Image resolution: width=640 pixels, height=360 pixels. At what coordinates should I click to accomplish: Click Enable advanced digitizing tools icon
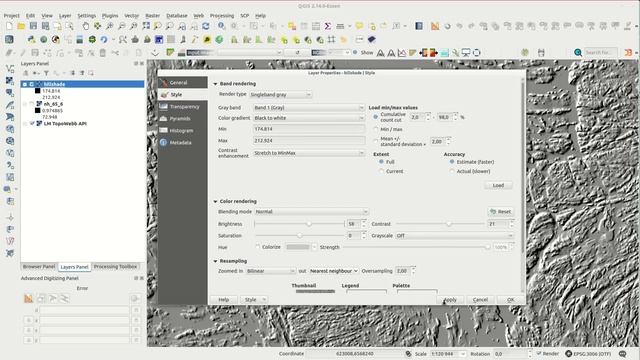(x=28, y=299)
